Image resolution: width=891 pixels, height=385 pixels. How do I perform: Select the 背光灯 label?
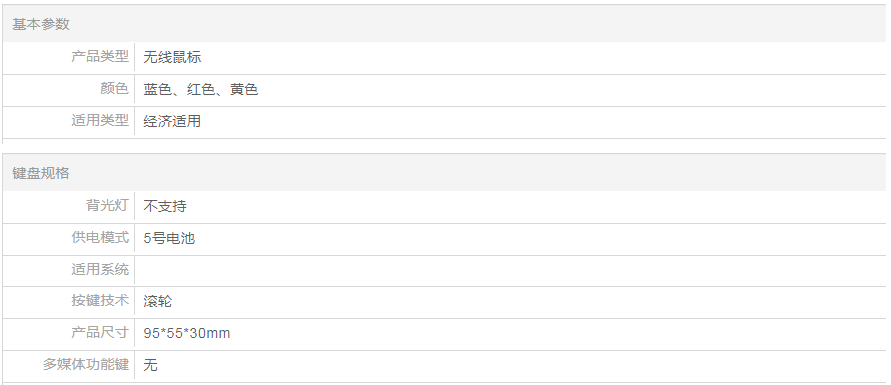click(107, 206)
